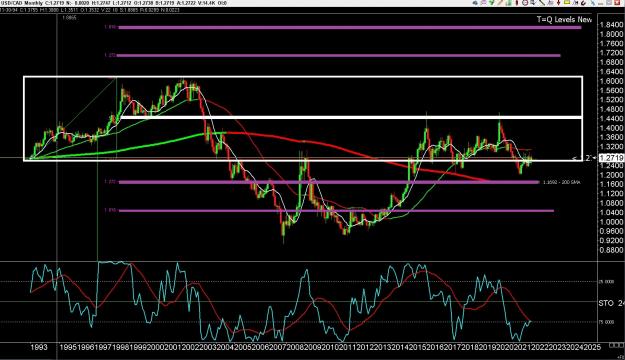Click the 1.6000 price axis label

[611, 81]
